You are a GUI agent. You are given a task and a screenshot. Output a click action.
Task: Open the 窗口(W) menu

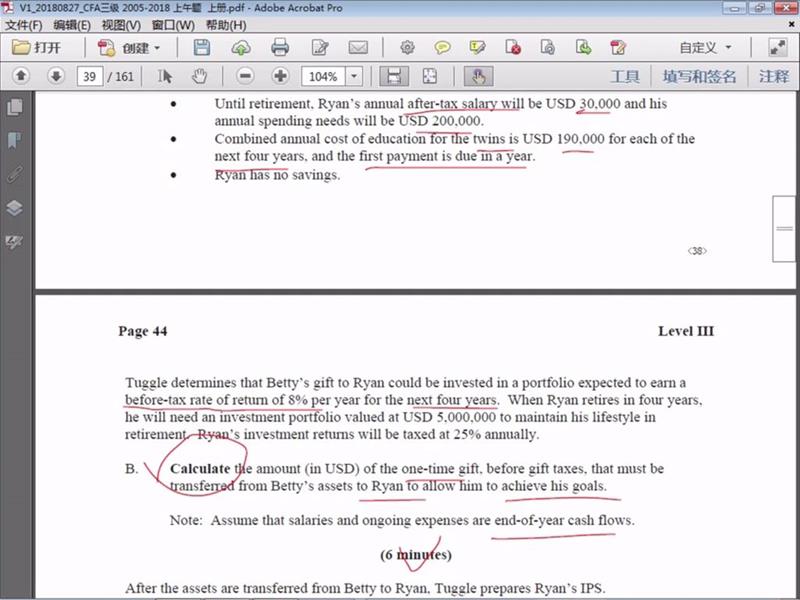pyautogui.click(x=173, y=25)
